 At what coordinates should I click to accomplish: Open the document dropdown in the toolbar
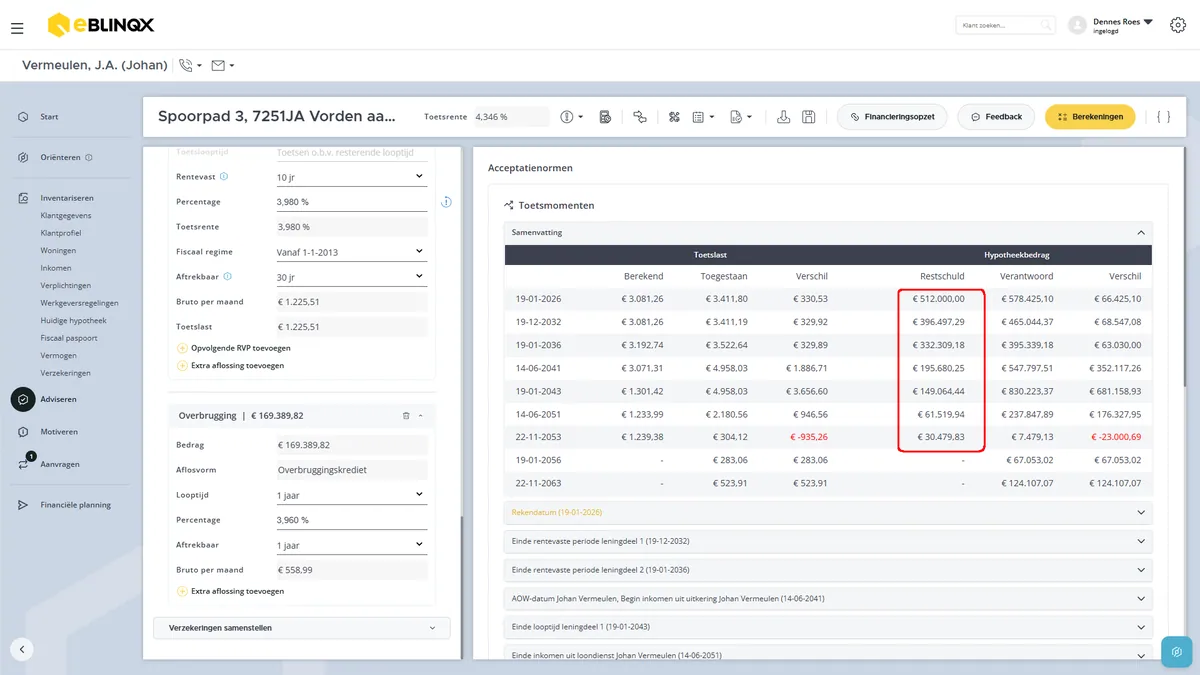click(x=741, y=117)
